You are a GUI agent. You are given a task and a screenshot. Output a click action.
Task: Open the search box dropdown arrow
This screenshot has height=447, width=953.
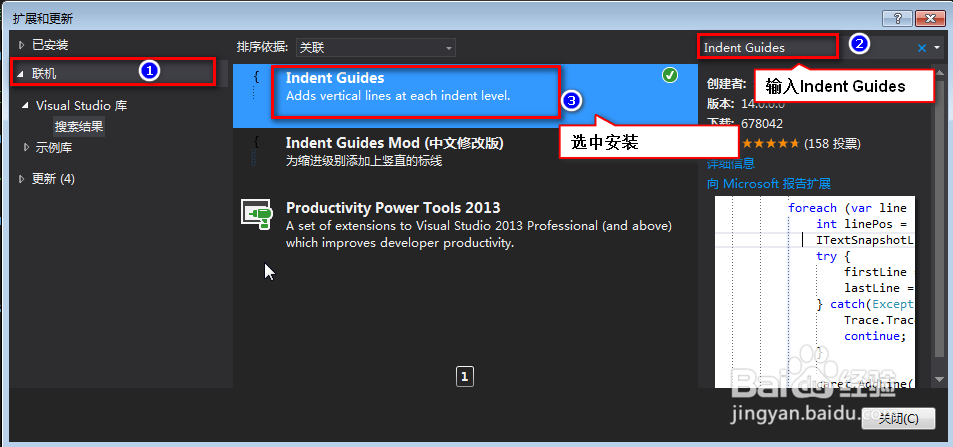[x=937, y=47]
